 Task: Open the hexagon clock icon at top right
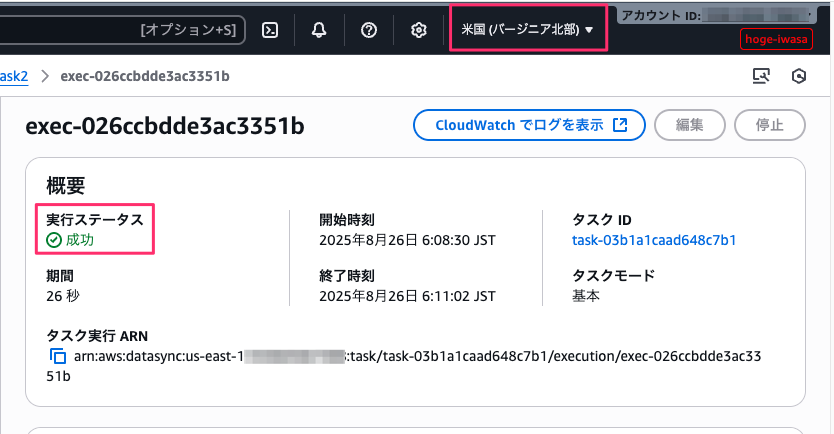pos(799,76)
